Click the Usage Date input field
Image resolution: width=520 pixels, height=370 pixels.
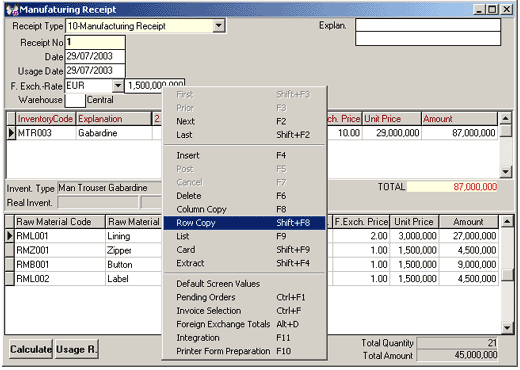[x=95, y=71]
